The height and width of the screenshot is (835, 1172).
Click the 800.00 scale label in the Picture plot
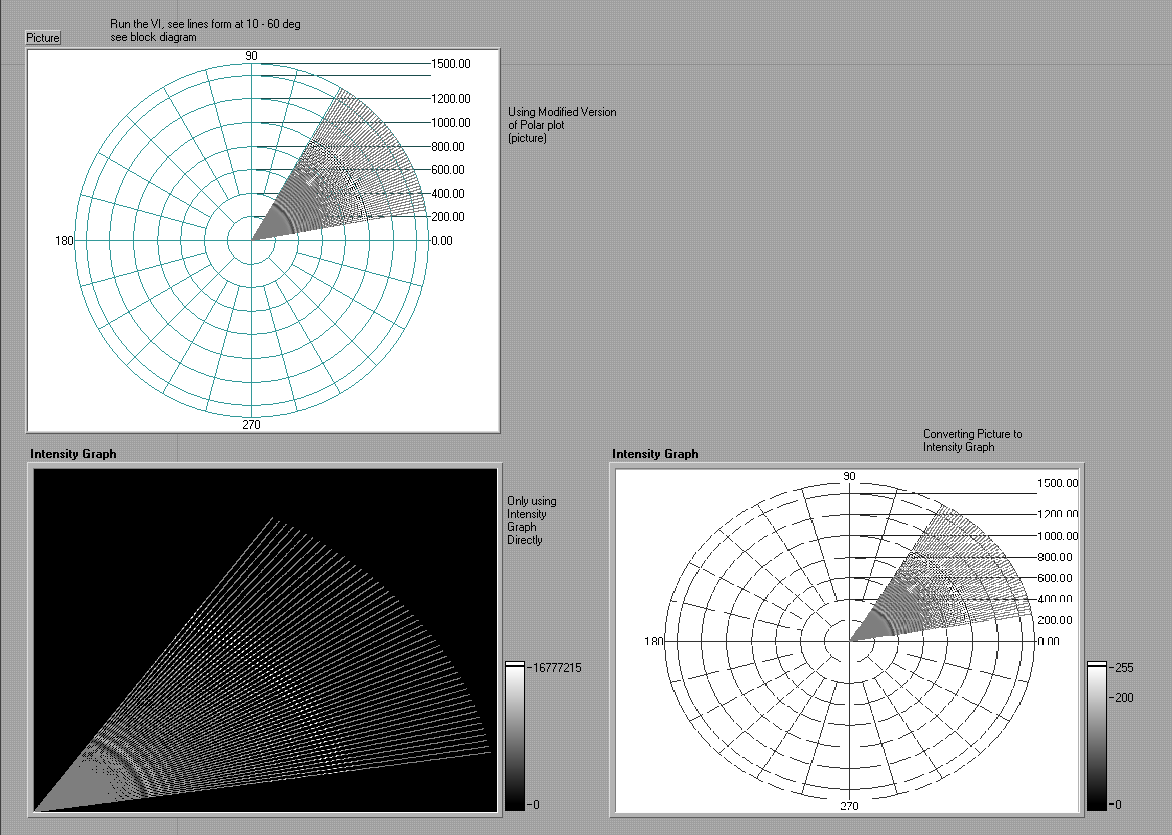tap(448, 147)
